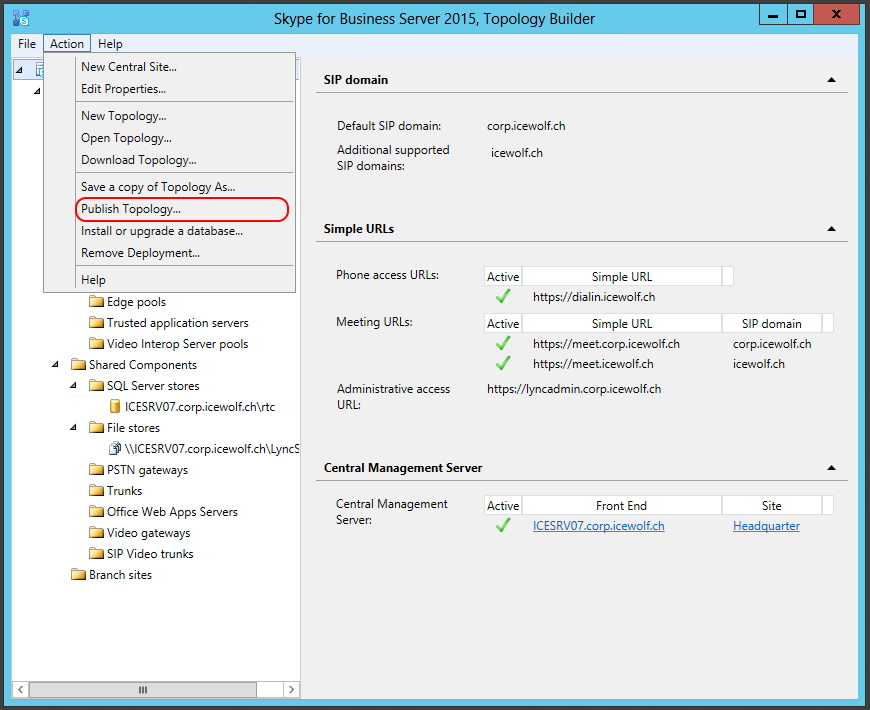
Task: Choose New Central Site menu entry
Action: 129,67
